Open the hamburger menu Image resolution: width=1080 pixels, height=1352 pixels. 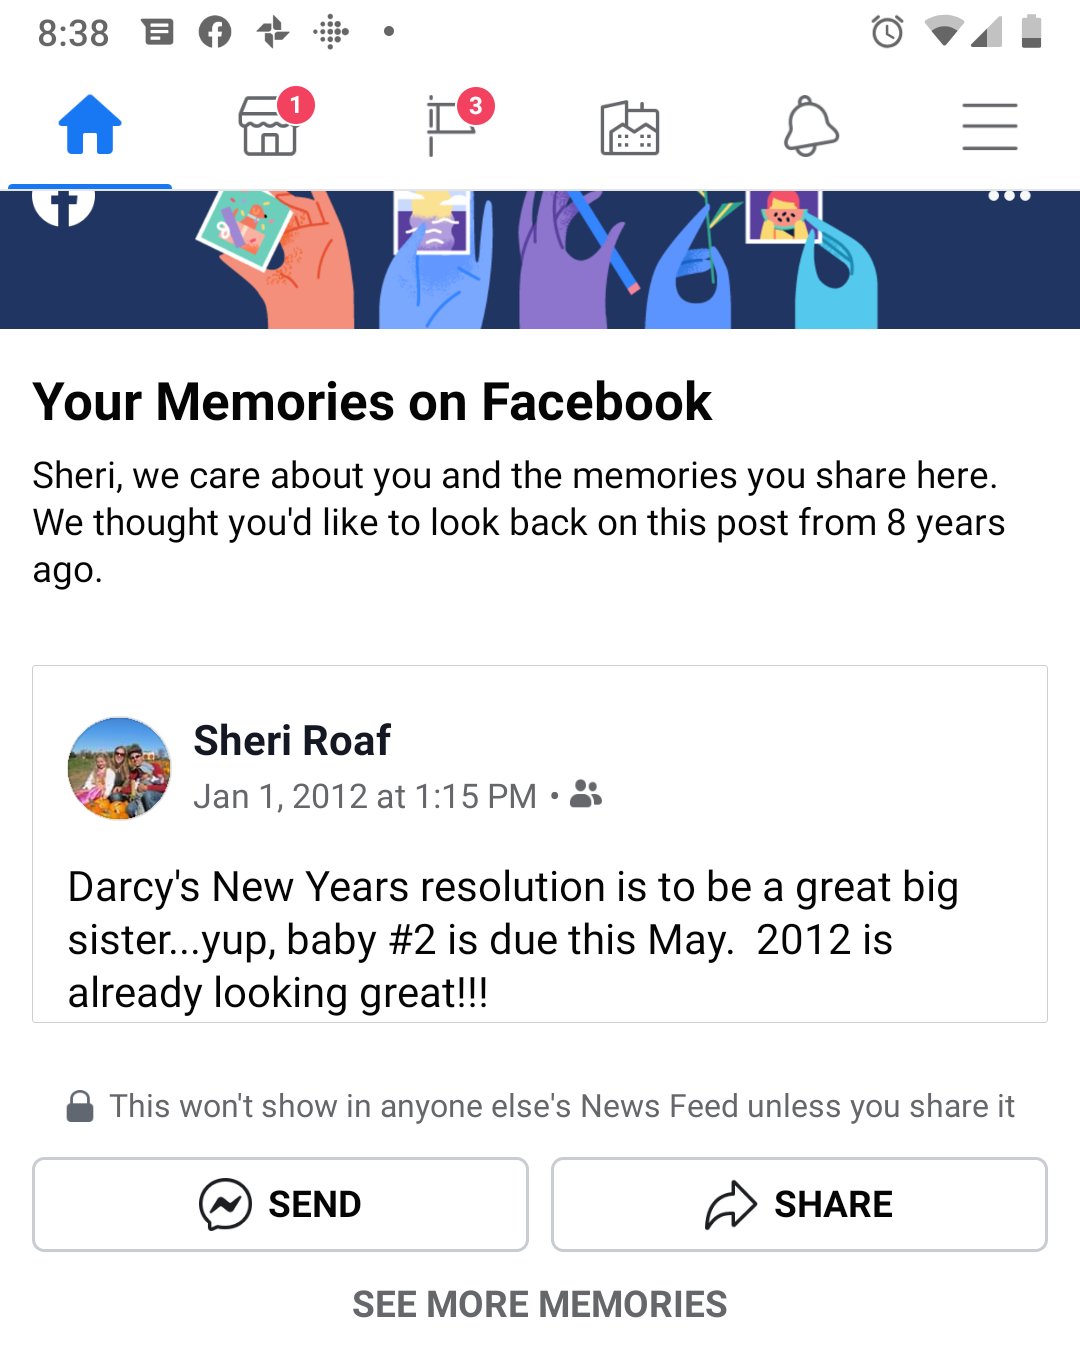(990, 126)
